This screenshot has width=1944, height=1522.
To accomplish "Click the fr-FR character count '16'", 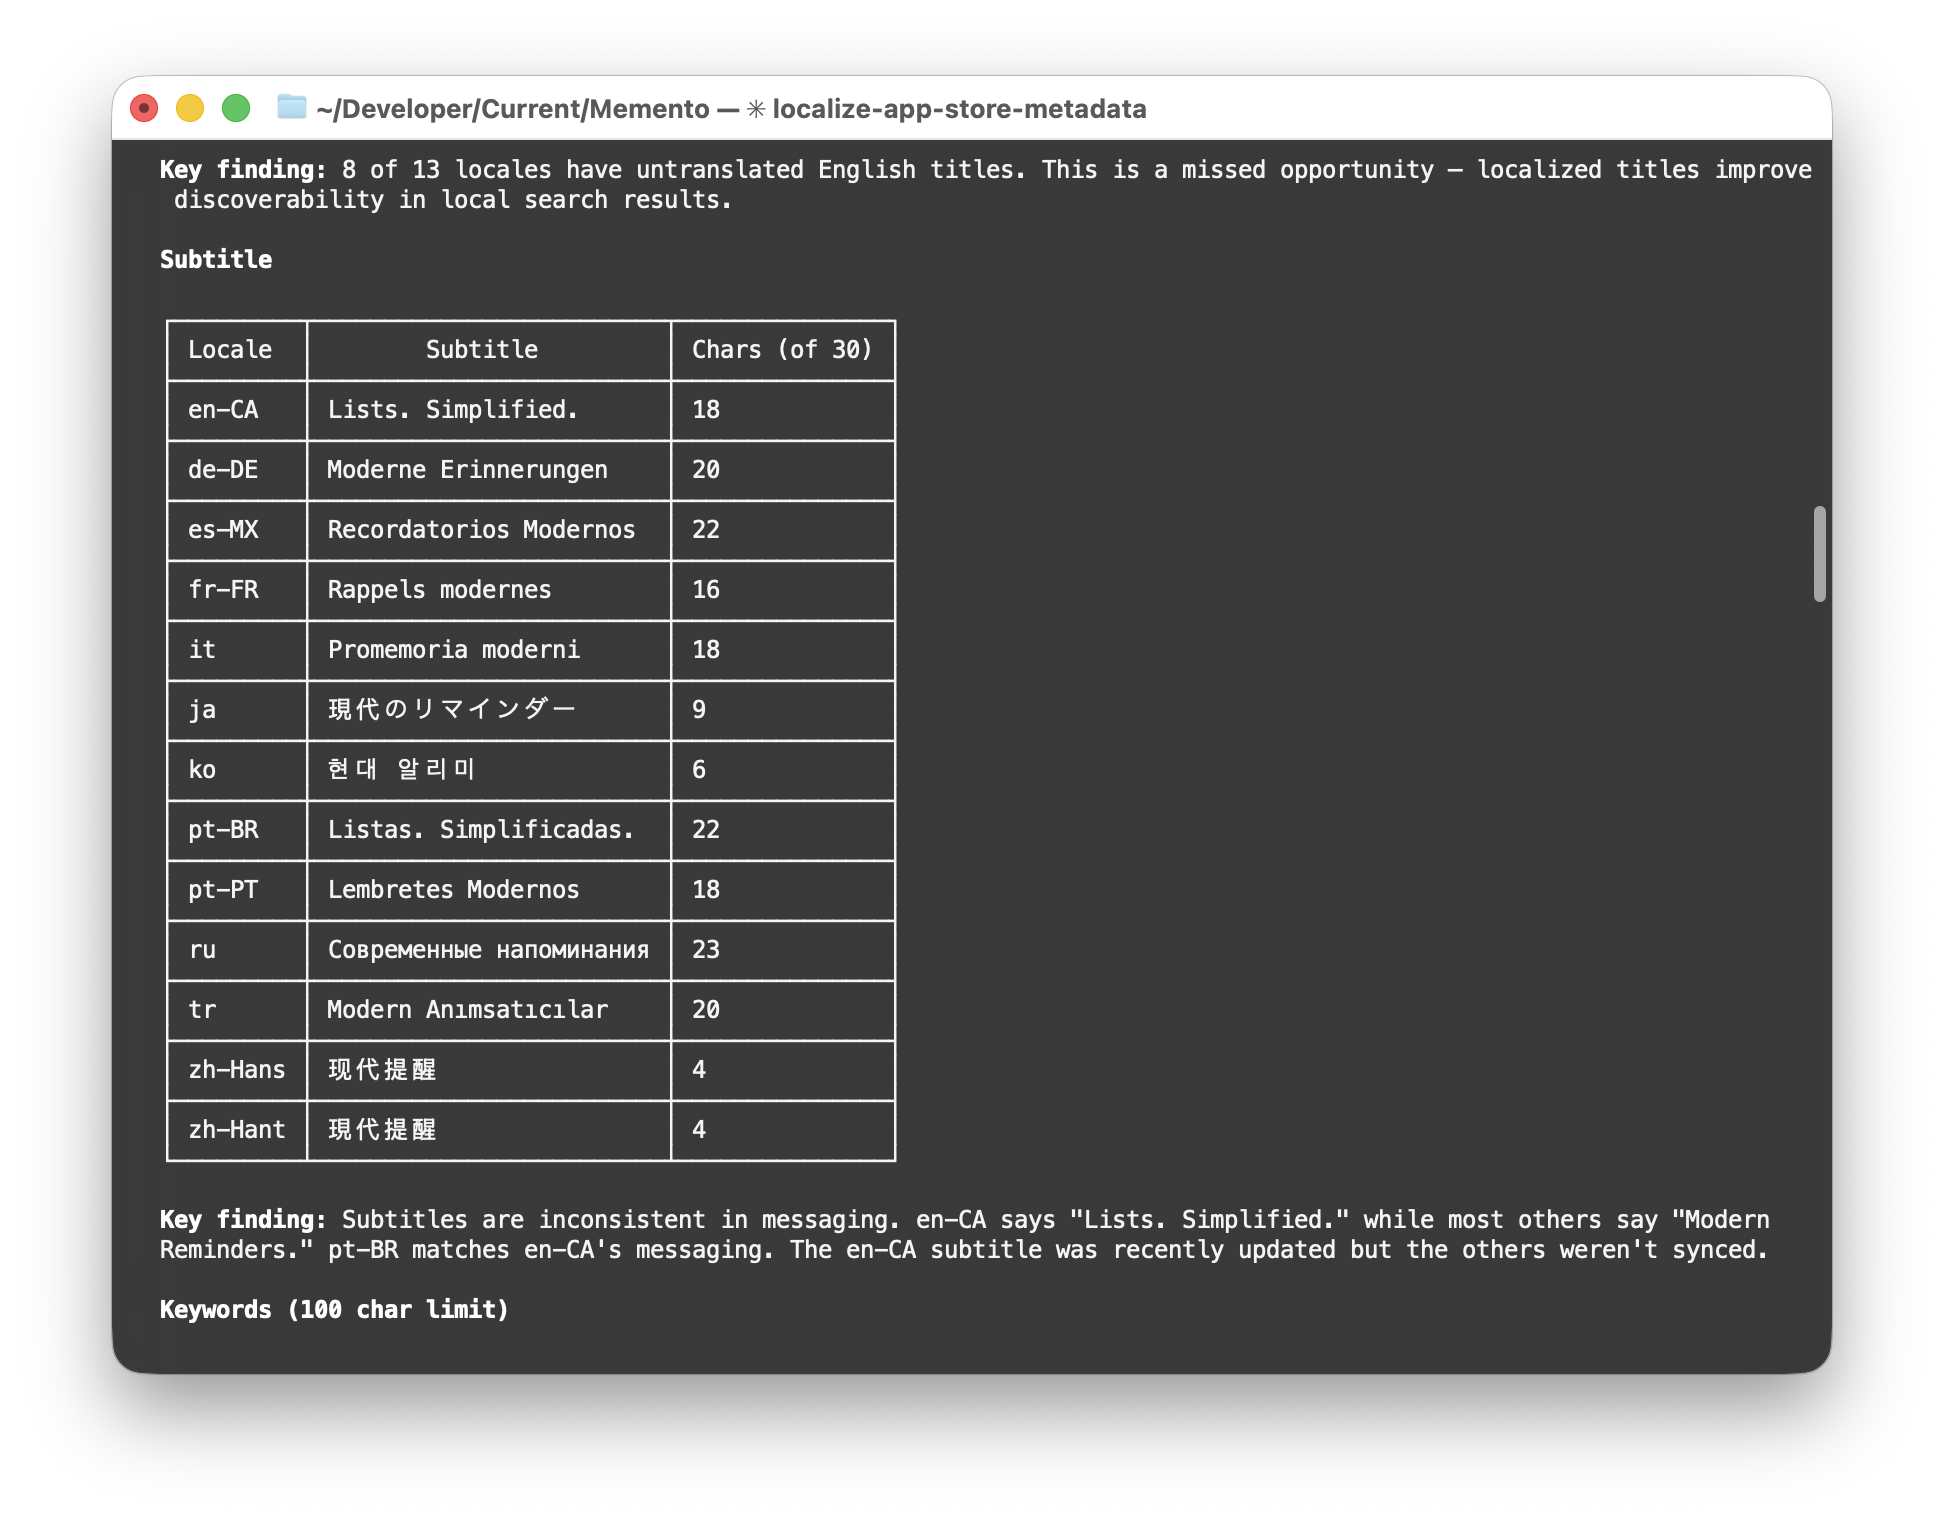I will coord(706,590).
